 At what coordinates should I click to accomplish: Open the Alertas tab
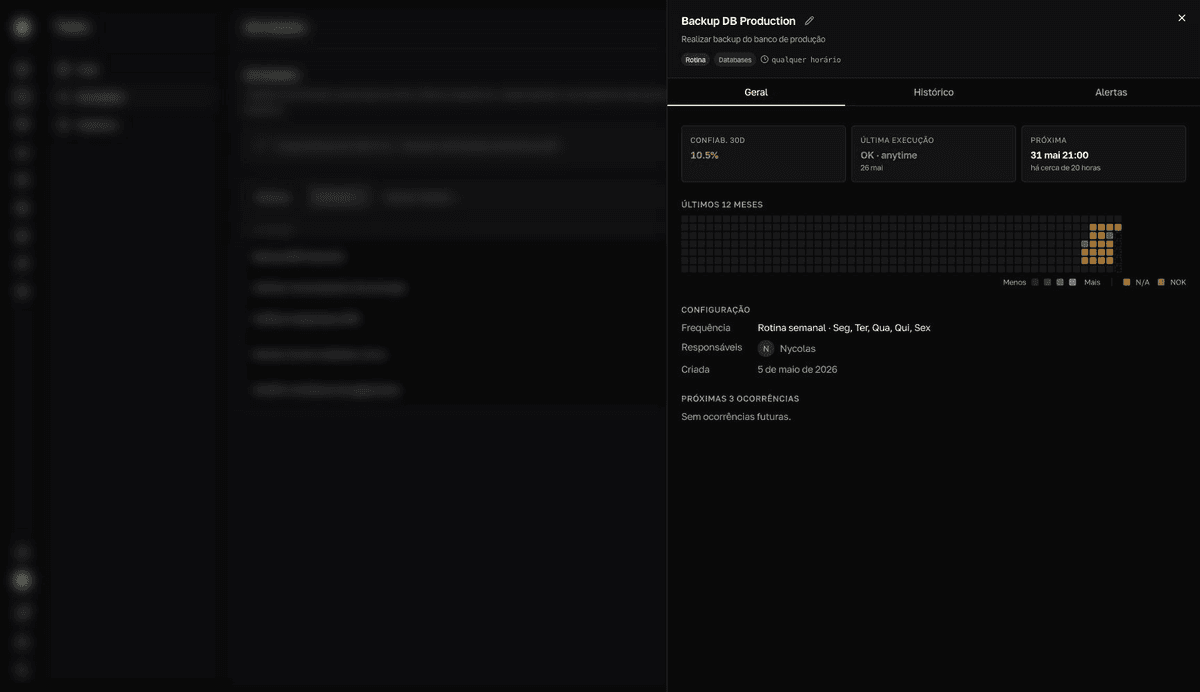[1111, 92]
